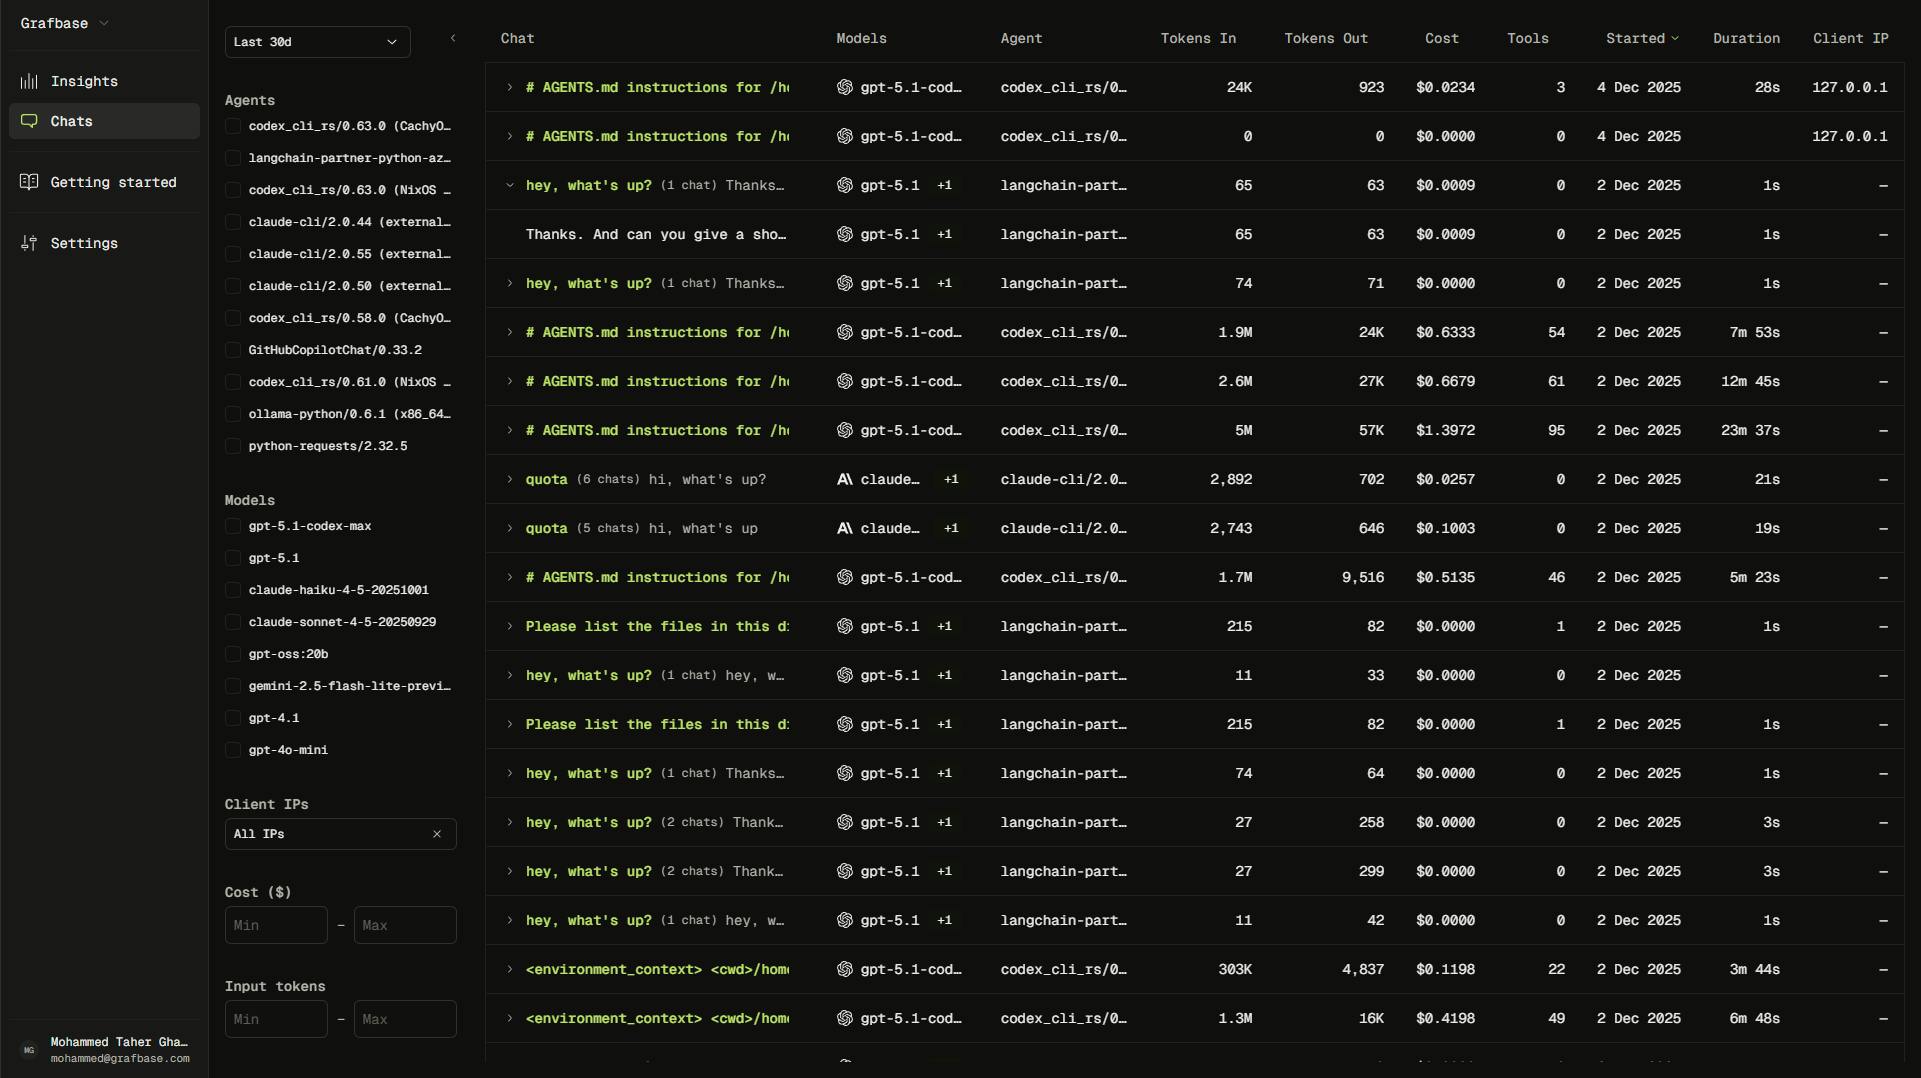Click the Tokens Out column header
The height and width of the screenshot is (1078, 1921).
click(x=1326, y=39)
